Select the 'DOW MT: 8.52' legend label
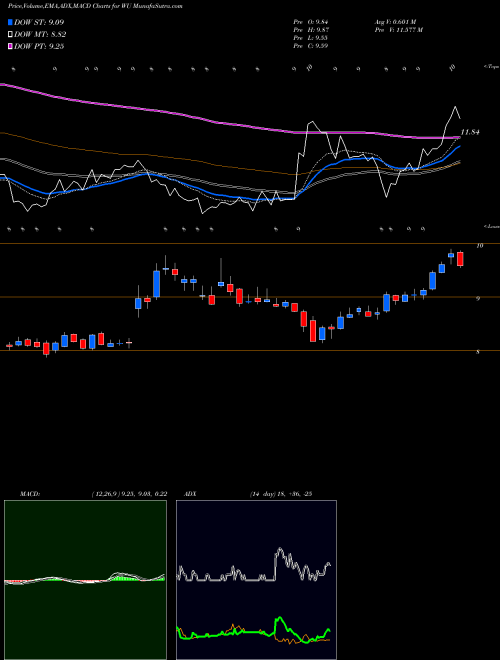 point(40,35)
